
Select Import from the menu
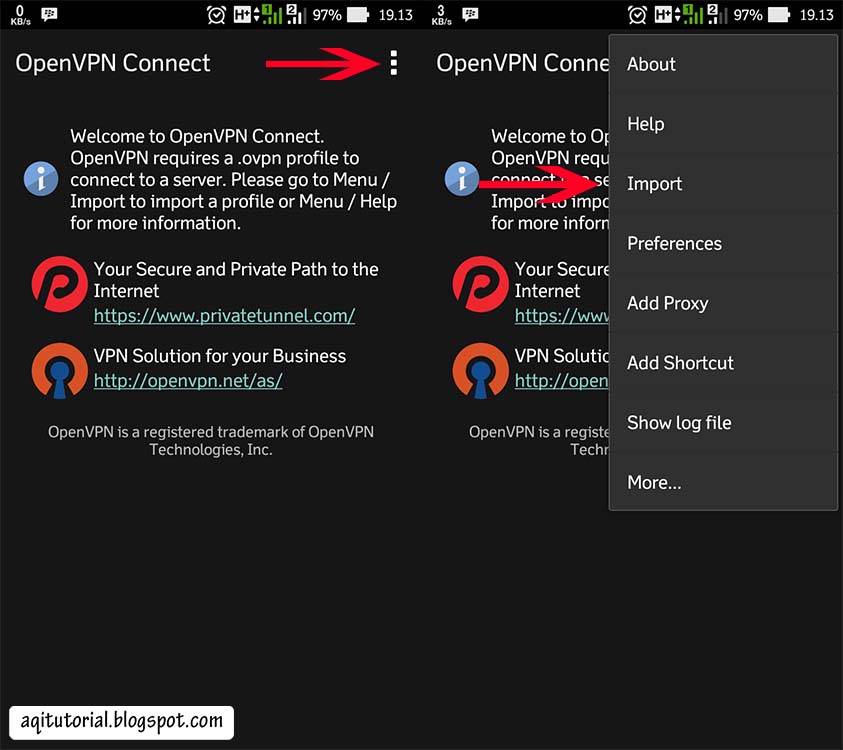tap(654, 184)
